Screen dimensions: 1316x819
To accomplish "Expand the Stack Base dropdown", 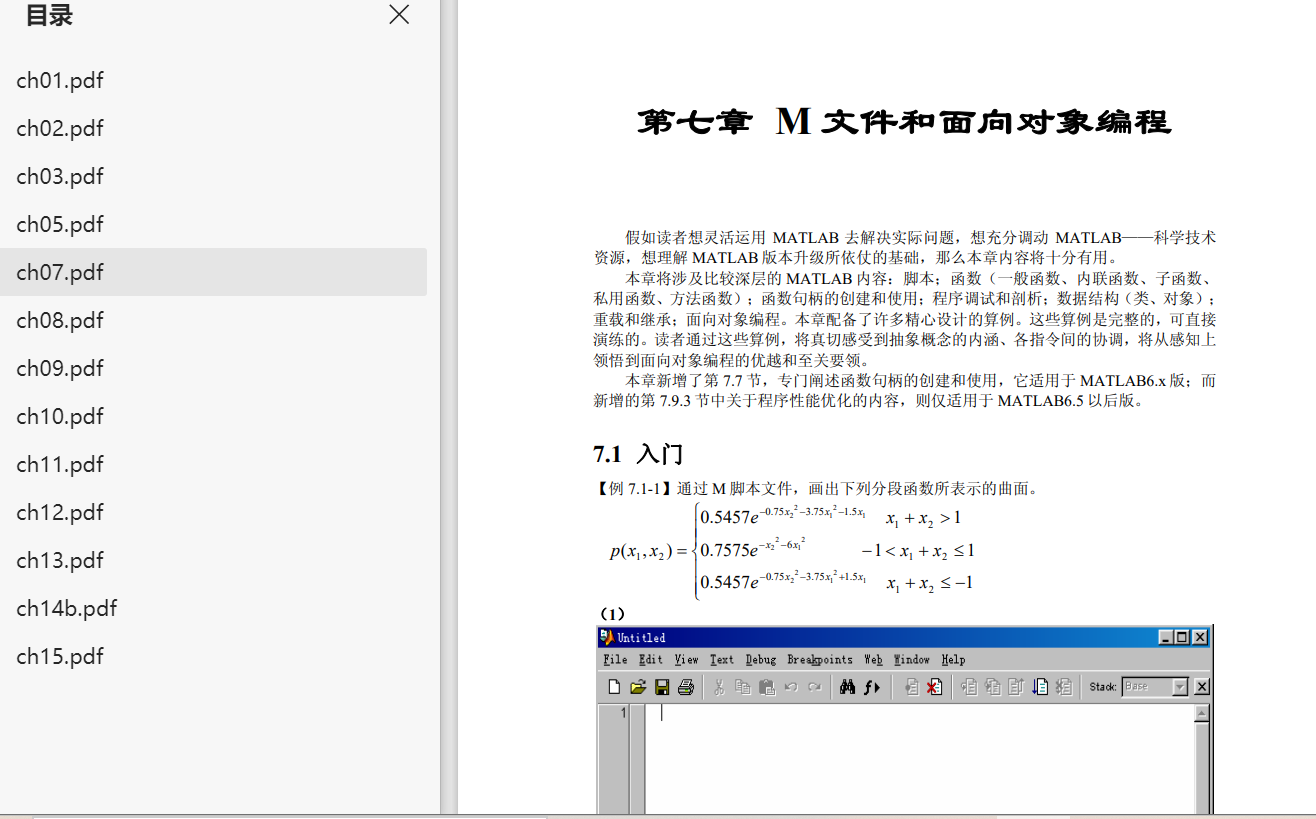I will point(1179,687).
